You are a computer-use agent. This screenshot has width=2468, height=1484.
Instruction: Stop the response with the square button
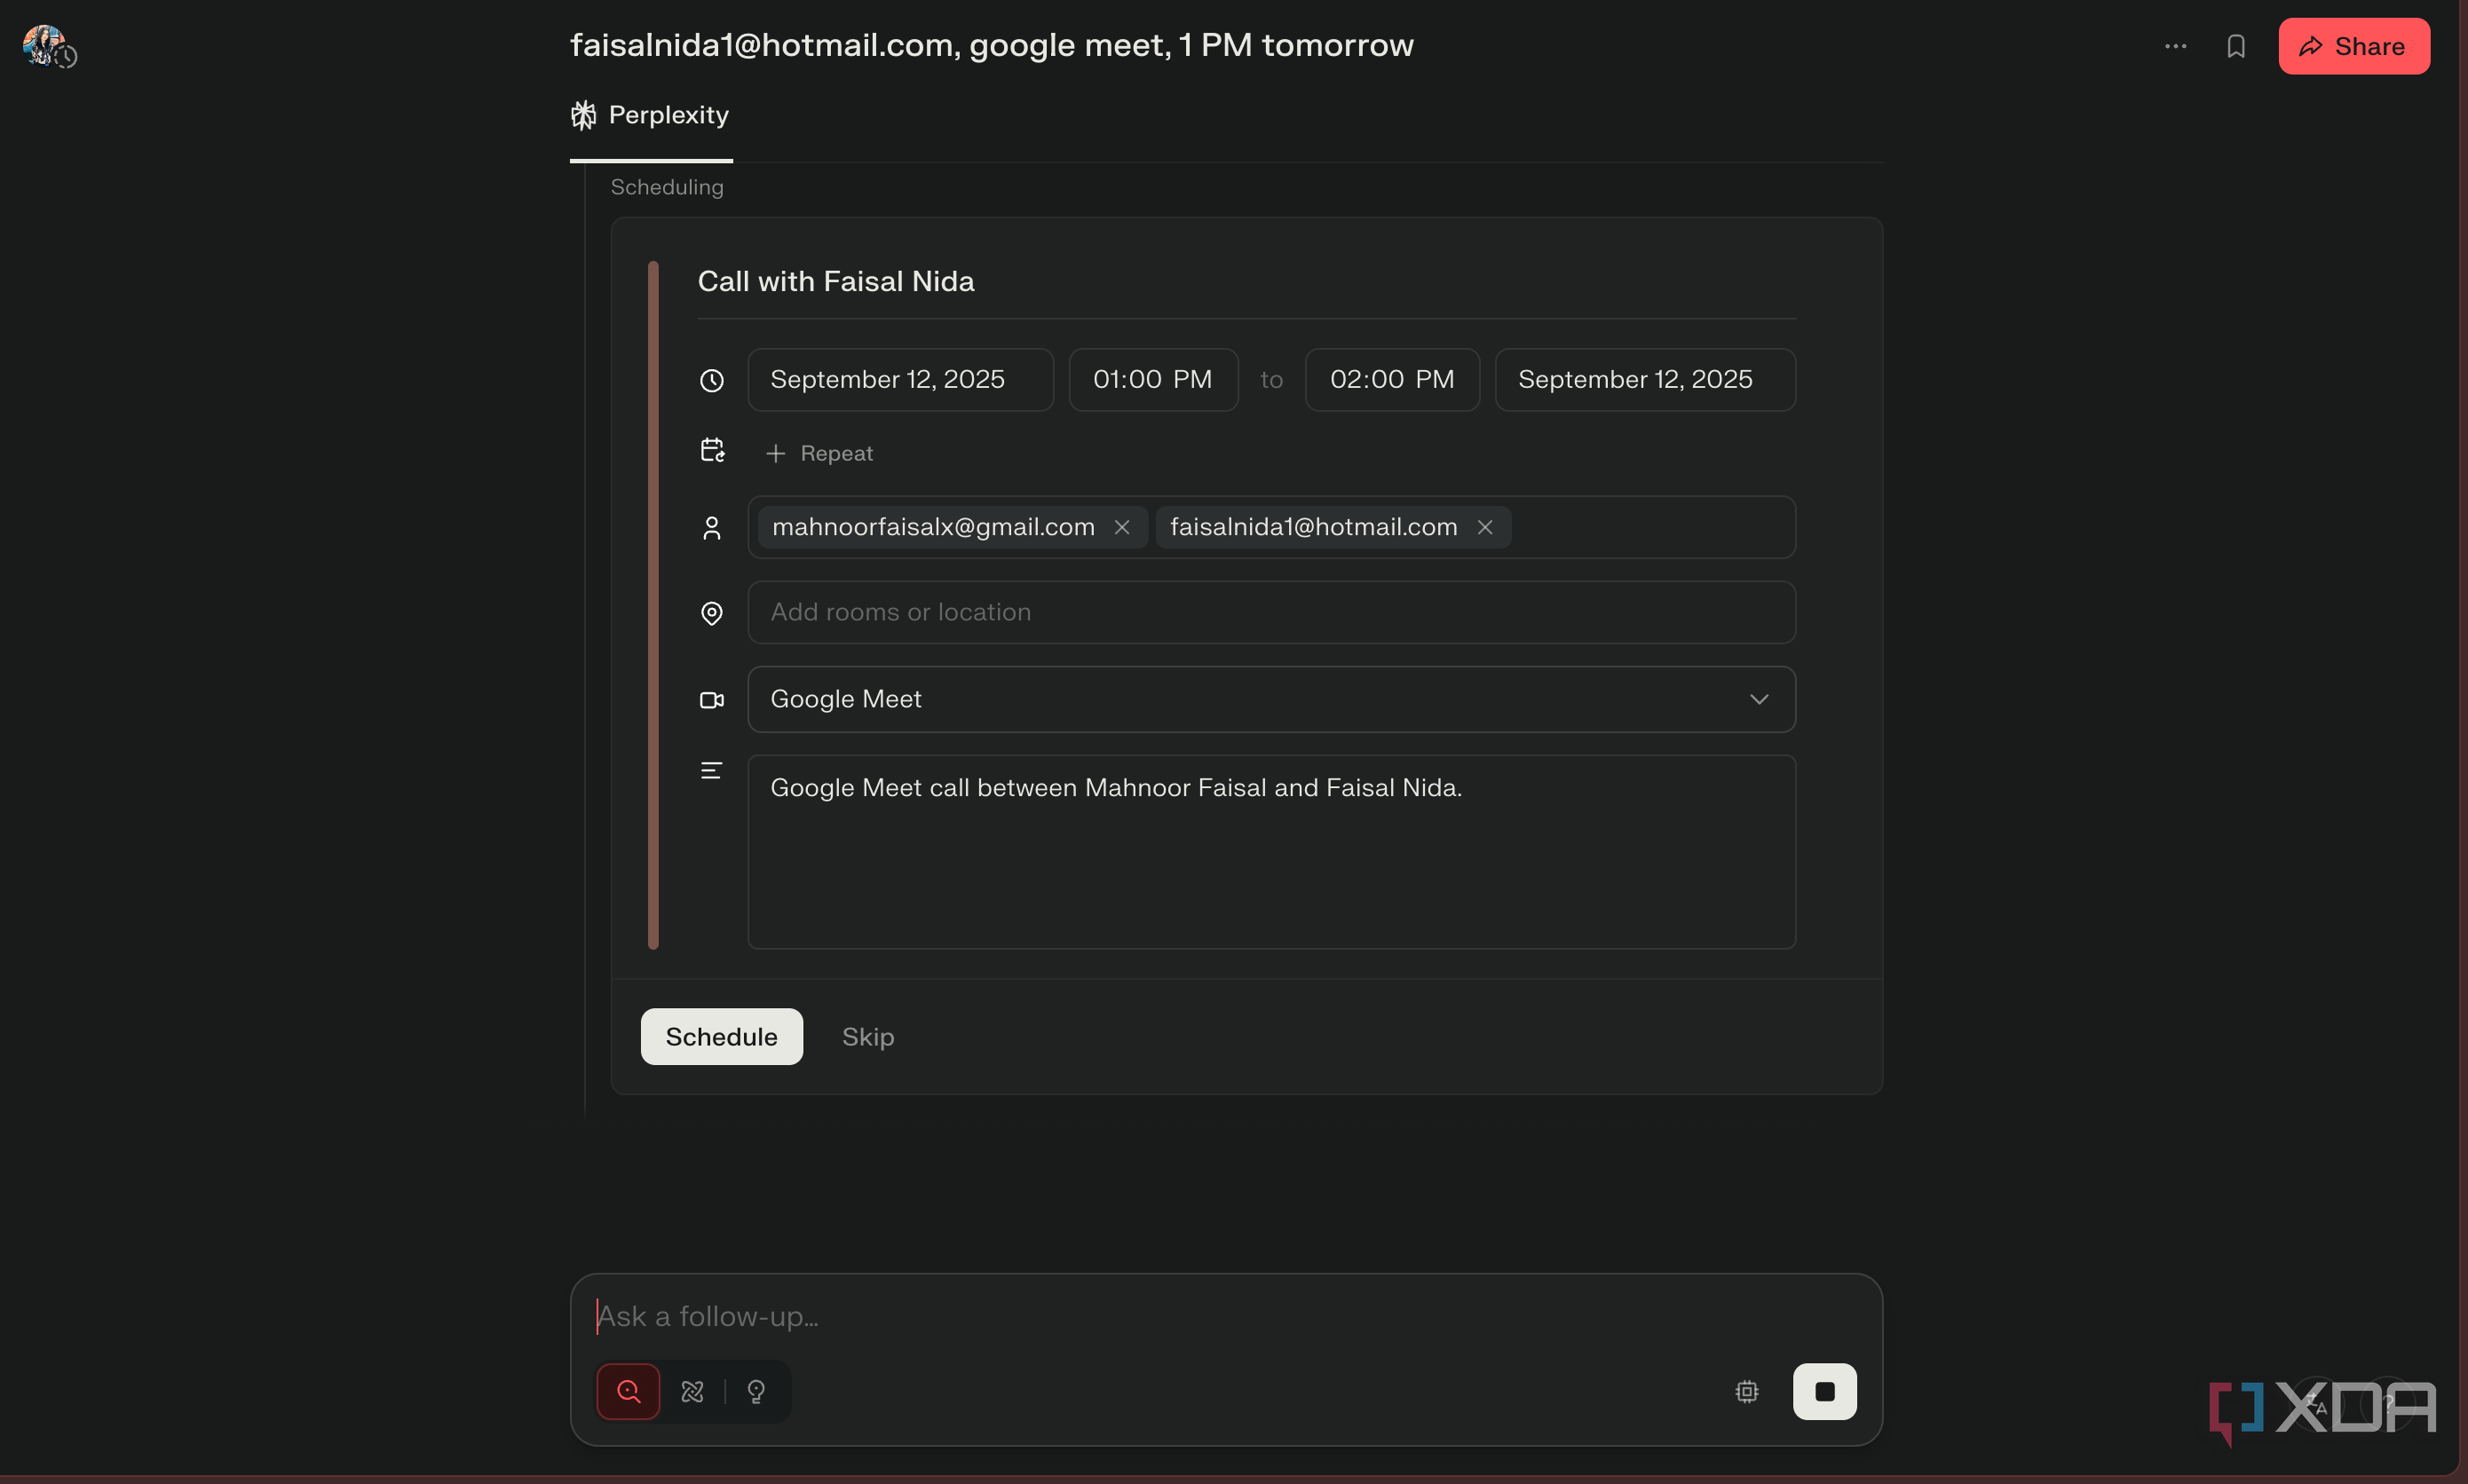1824,1391
